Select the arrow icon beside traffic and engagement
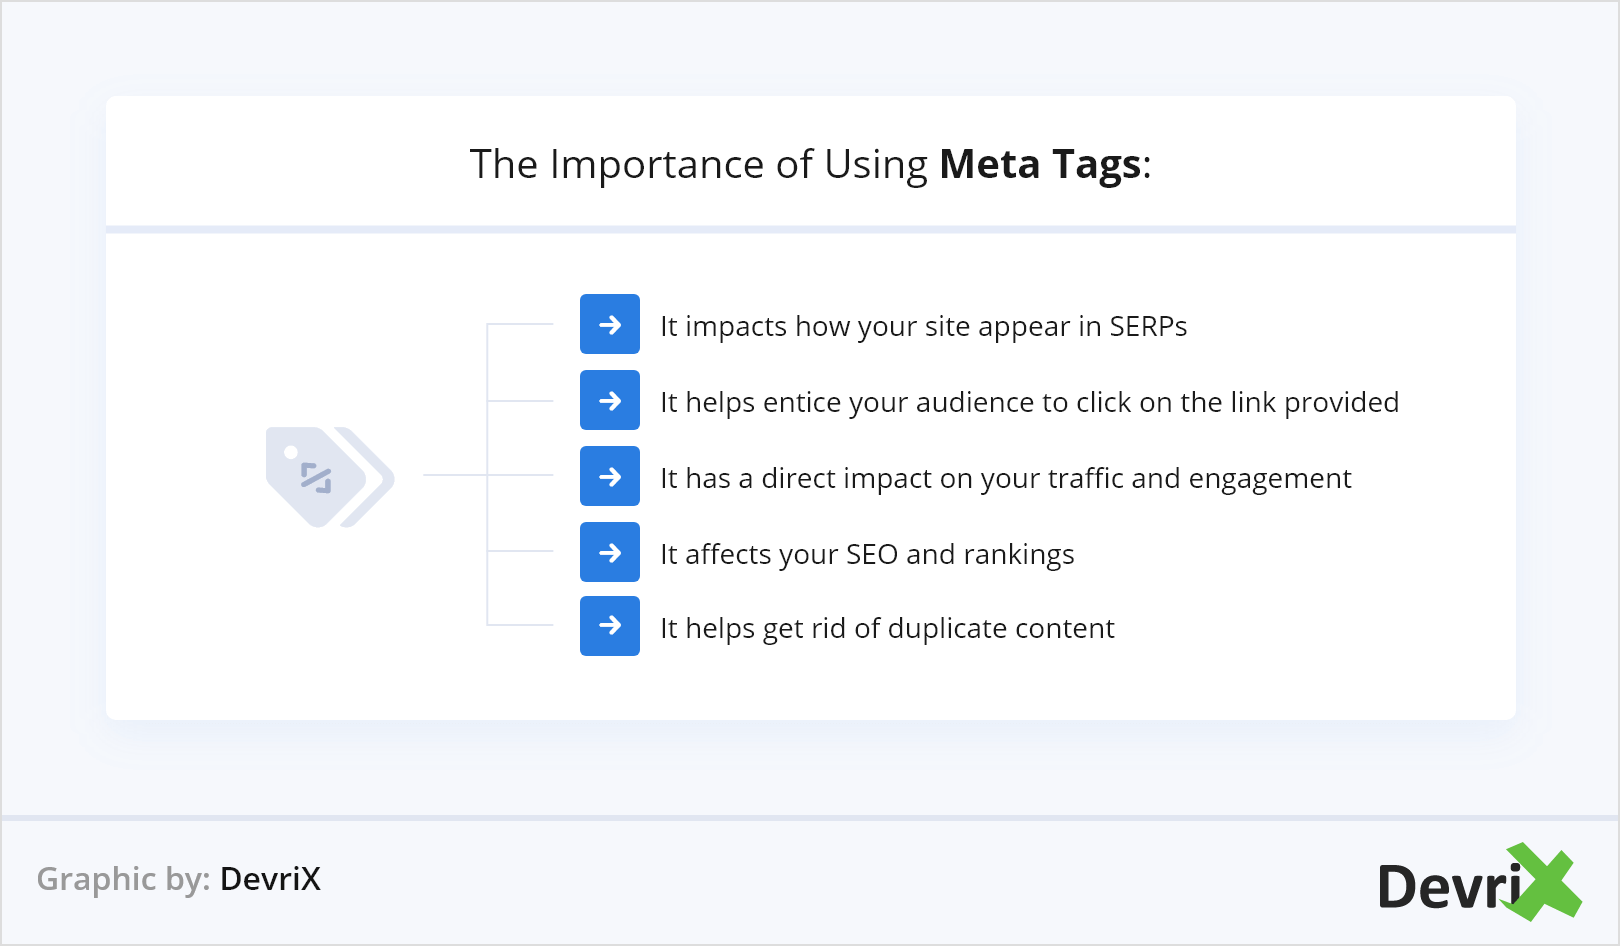Image resolution: width=1620 pixels, height=946 pixels. click(610, 476)
